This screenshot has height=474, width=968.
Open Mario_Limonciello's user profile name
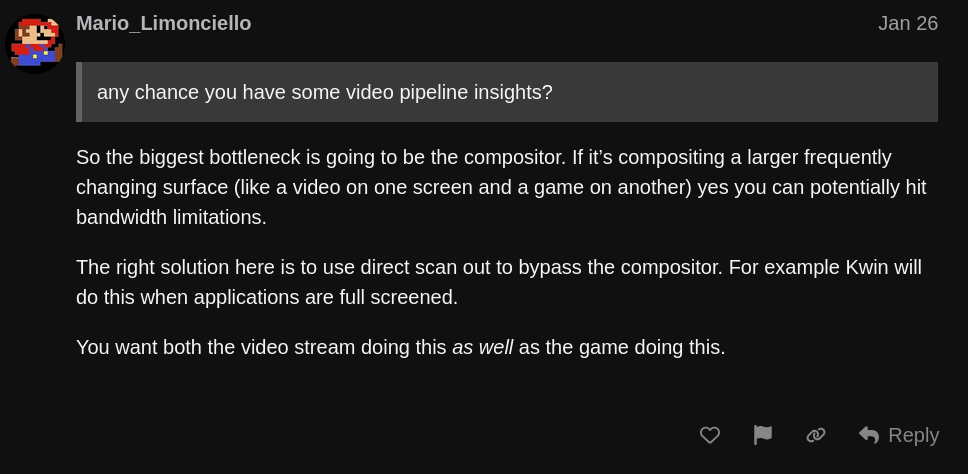[x=163, y=23]
